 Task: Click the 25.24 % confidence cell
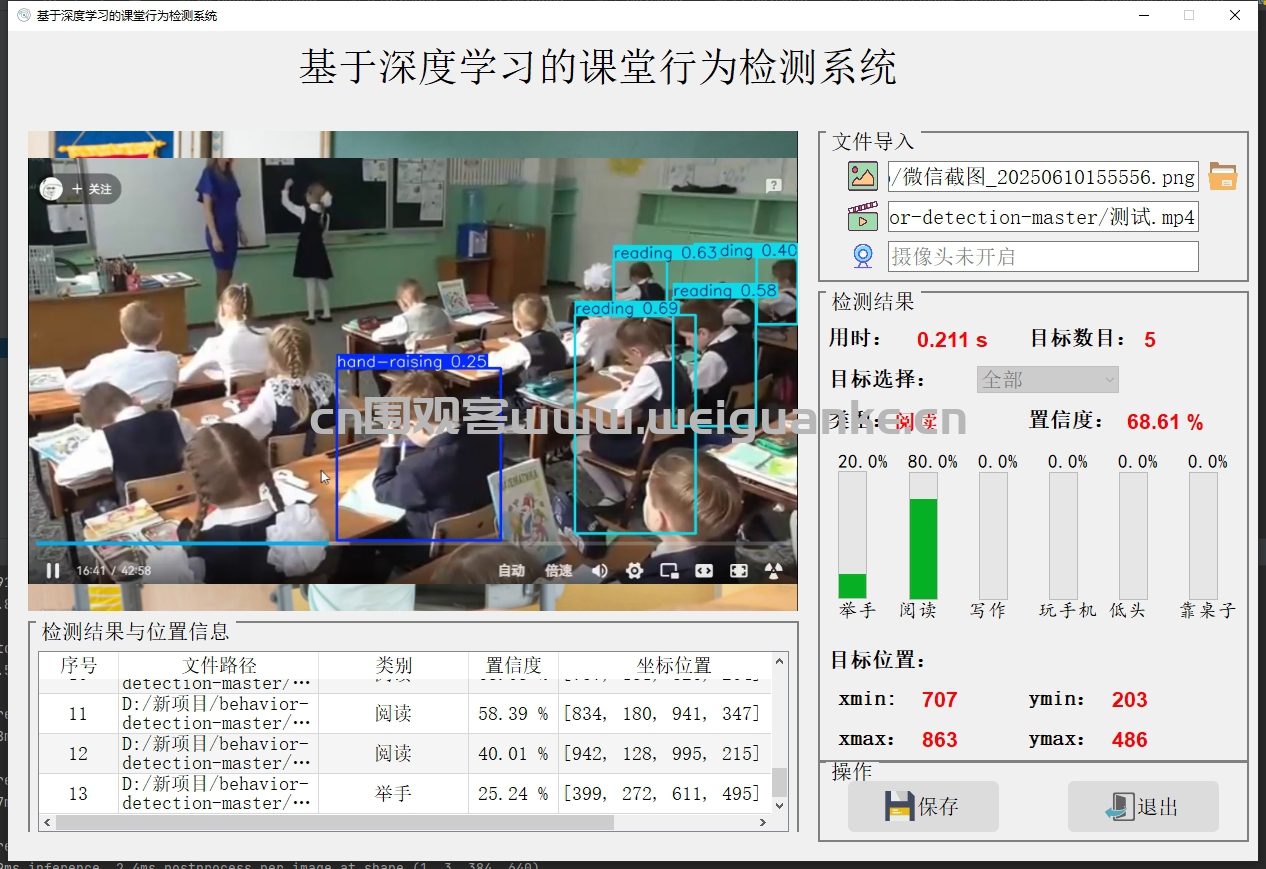point(513,794)
